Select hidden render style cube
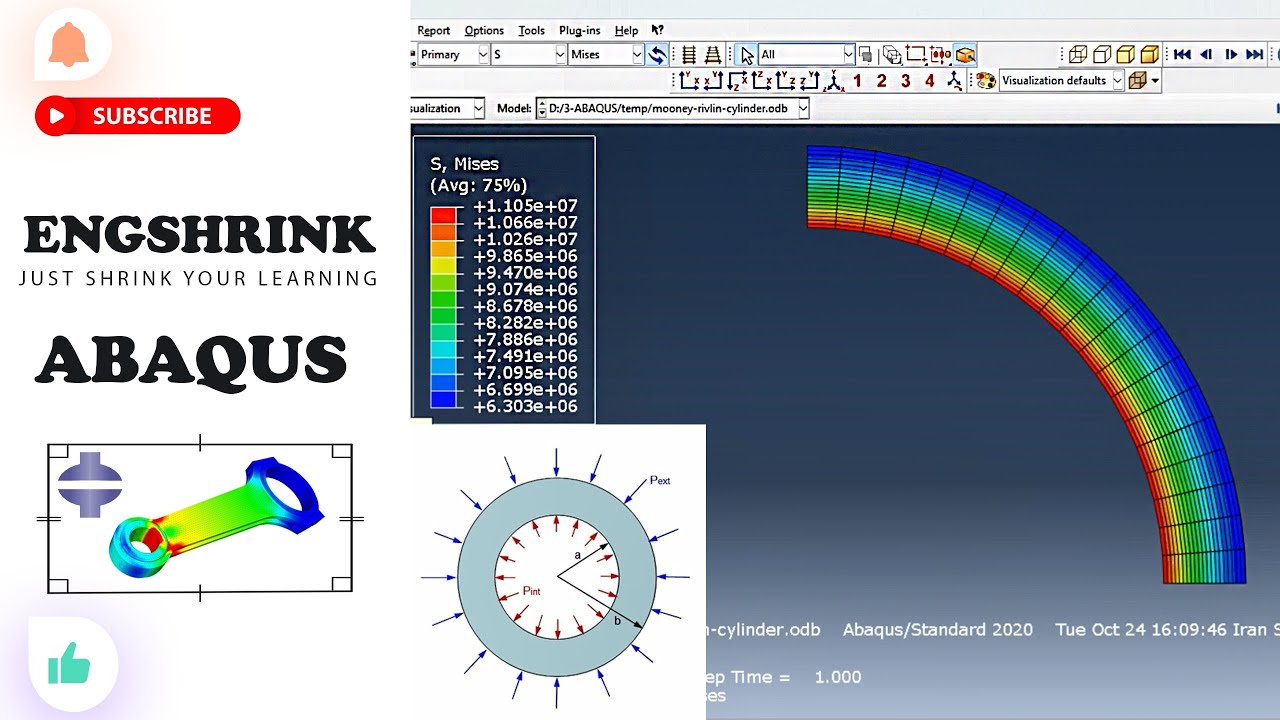The height and width of the screenshot is (720, 1280). (x=1102, y=54)
